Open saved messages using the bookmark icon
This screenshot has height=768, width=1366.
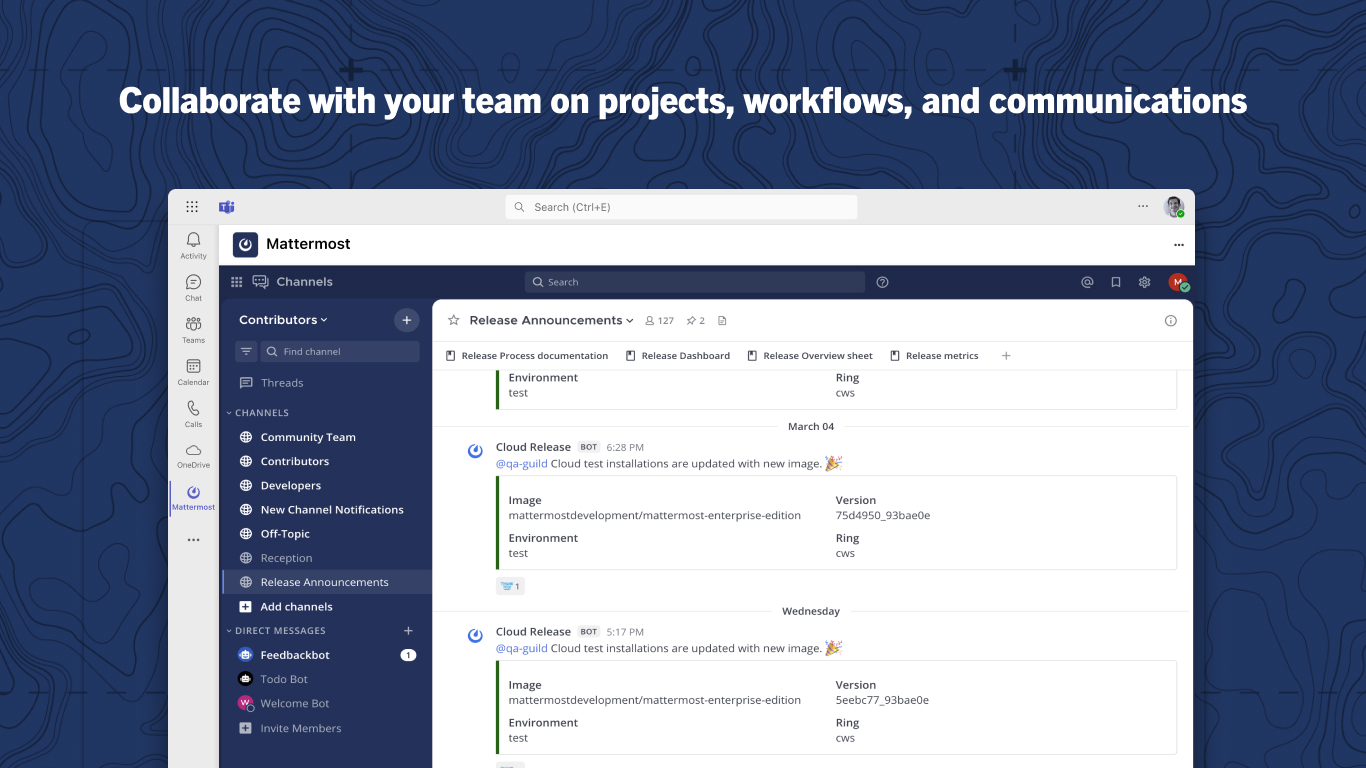pyautogui.click(x=1115, y=282)
